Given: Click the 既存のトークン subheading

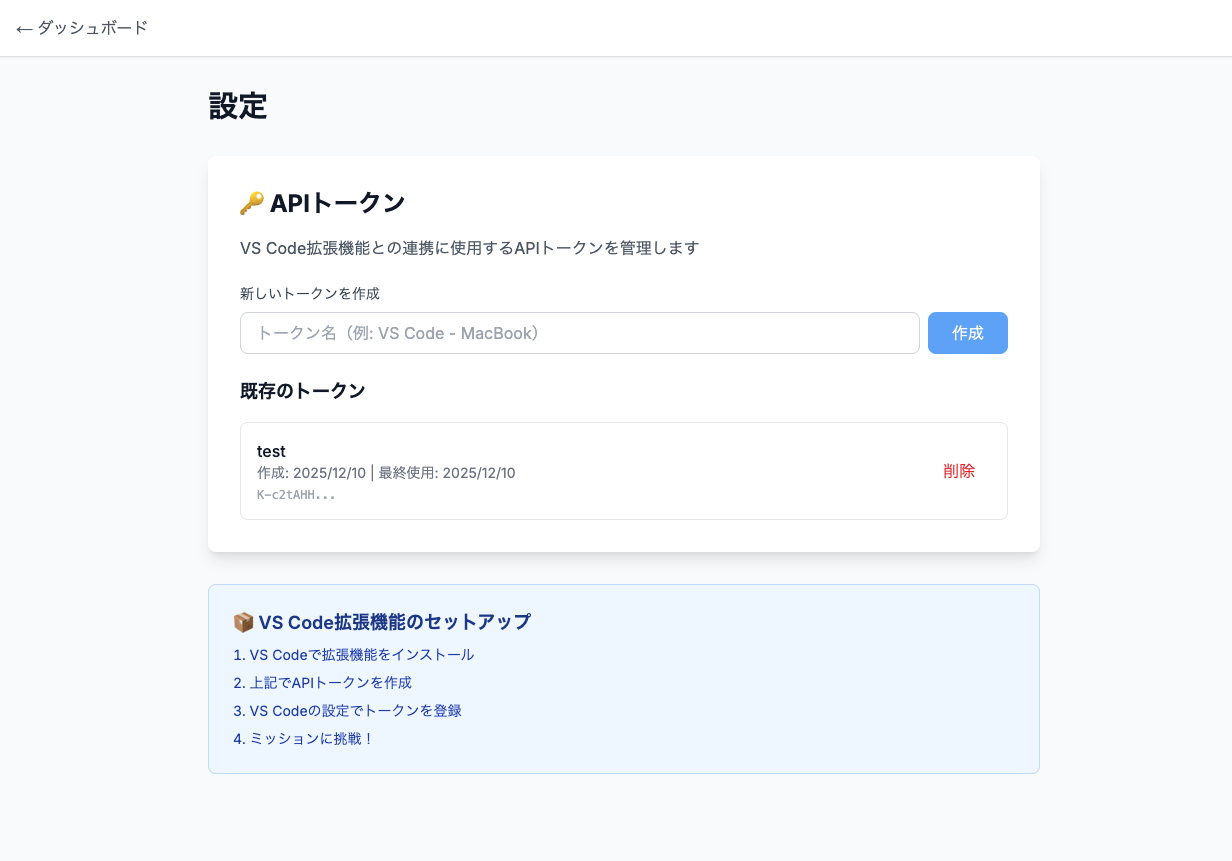Looking at the screenshot, I should (x=303, y=391).
